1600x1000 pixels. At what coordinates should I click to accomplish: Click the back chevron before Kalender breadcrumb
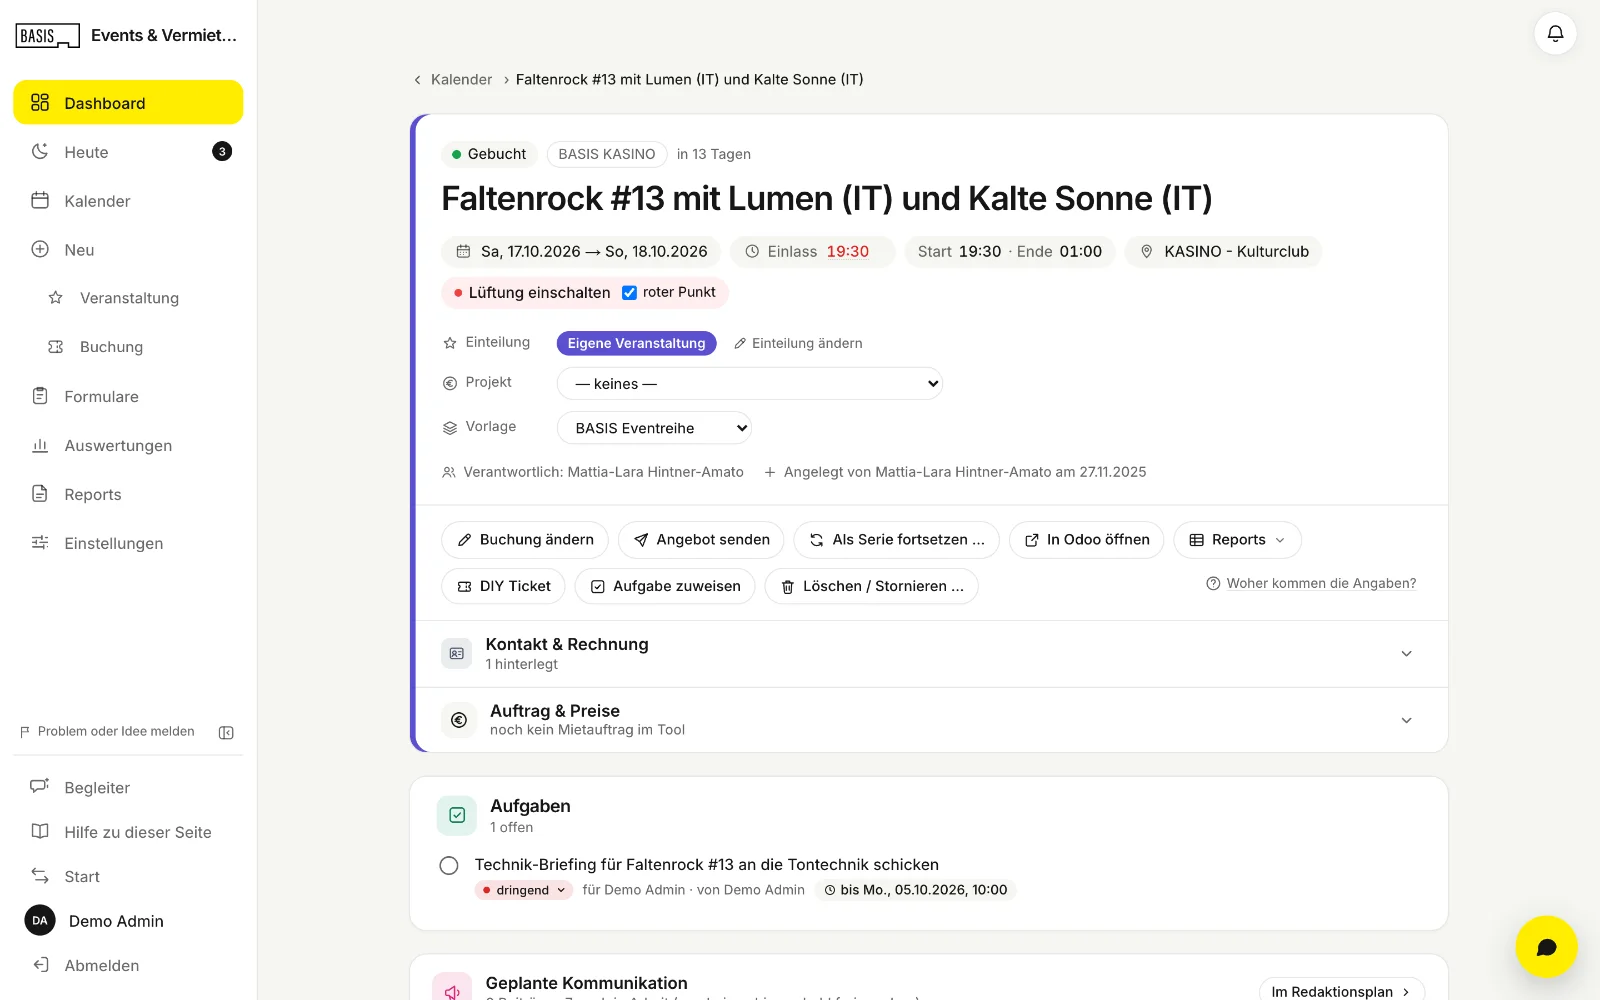417,80
